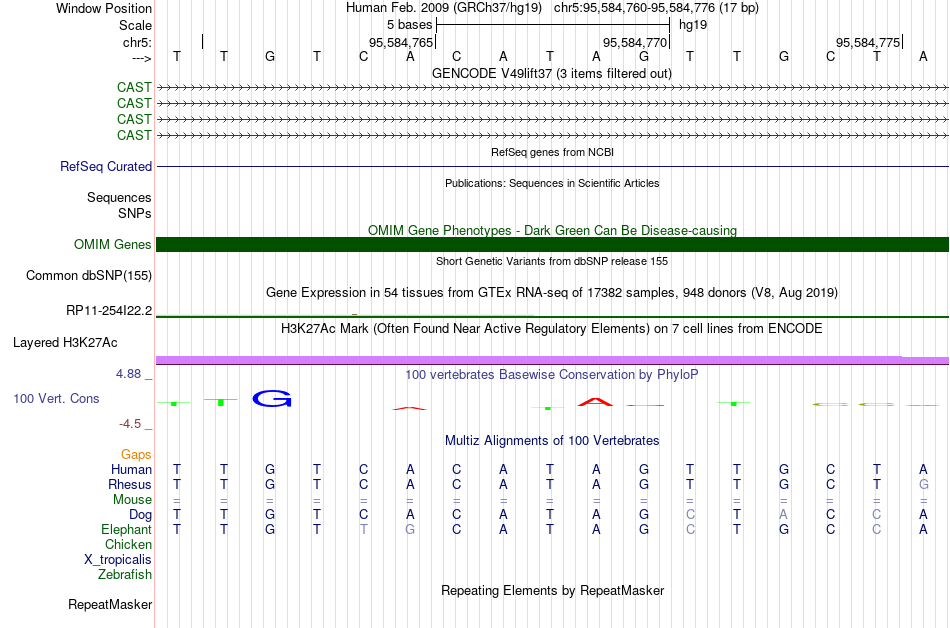Open the H3K27Ac Mark track title
The image size is (950, 628).
(552, 329)
